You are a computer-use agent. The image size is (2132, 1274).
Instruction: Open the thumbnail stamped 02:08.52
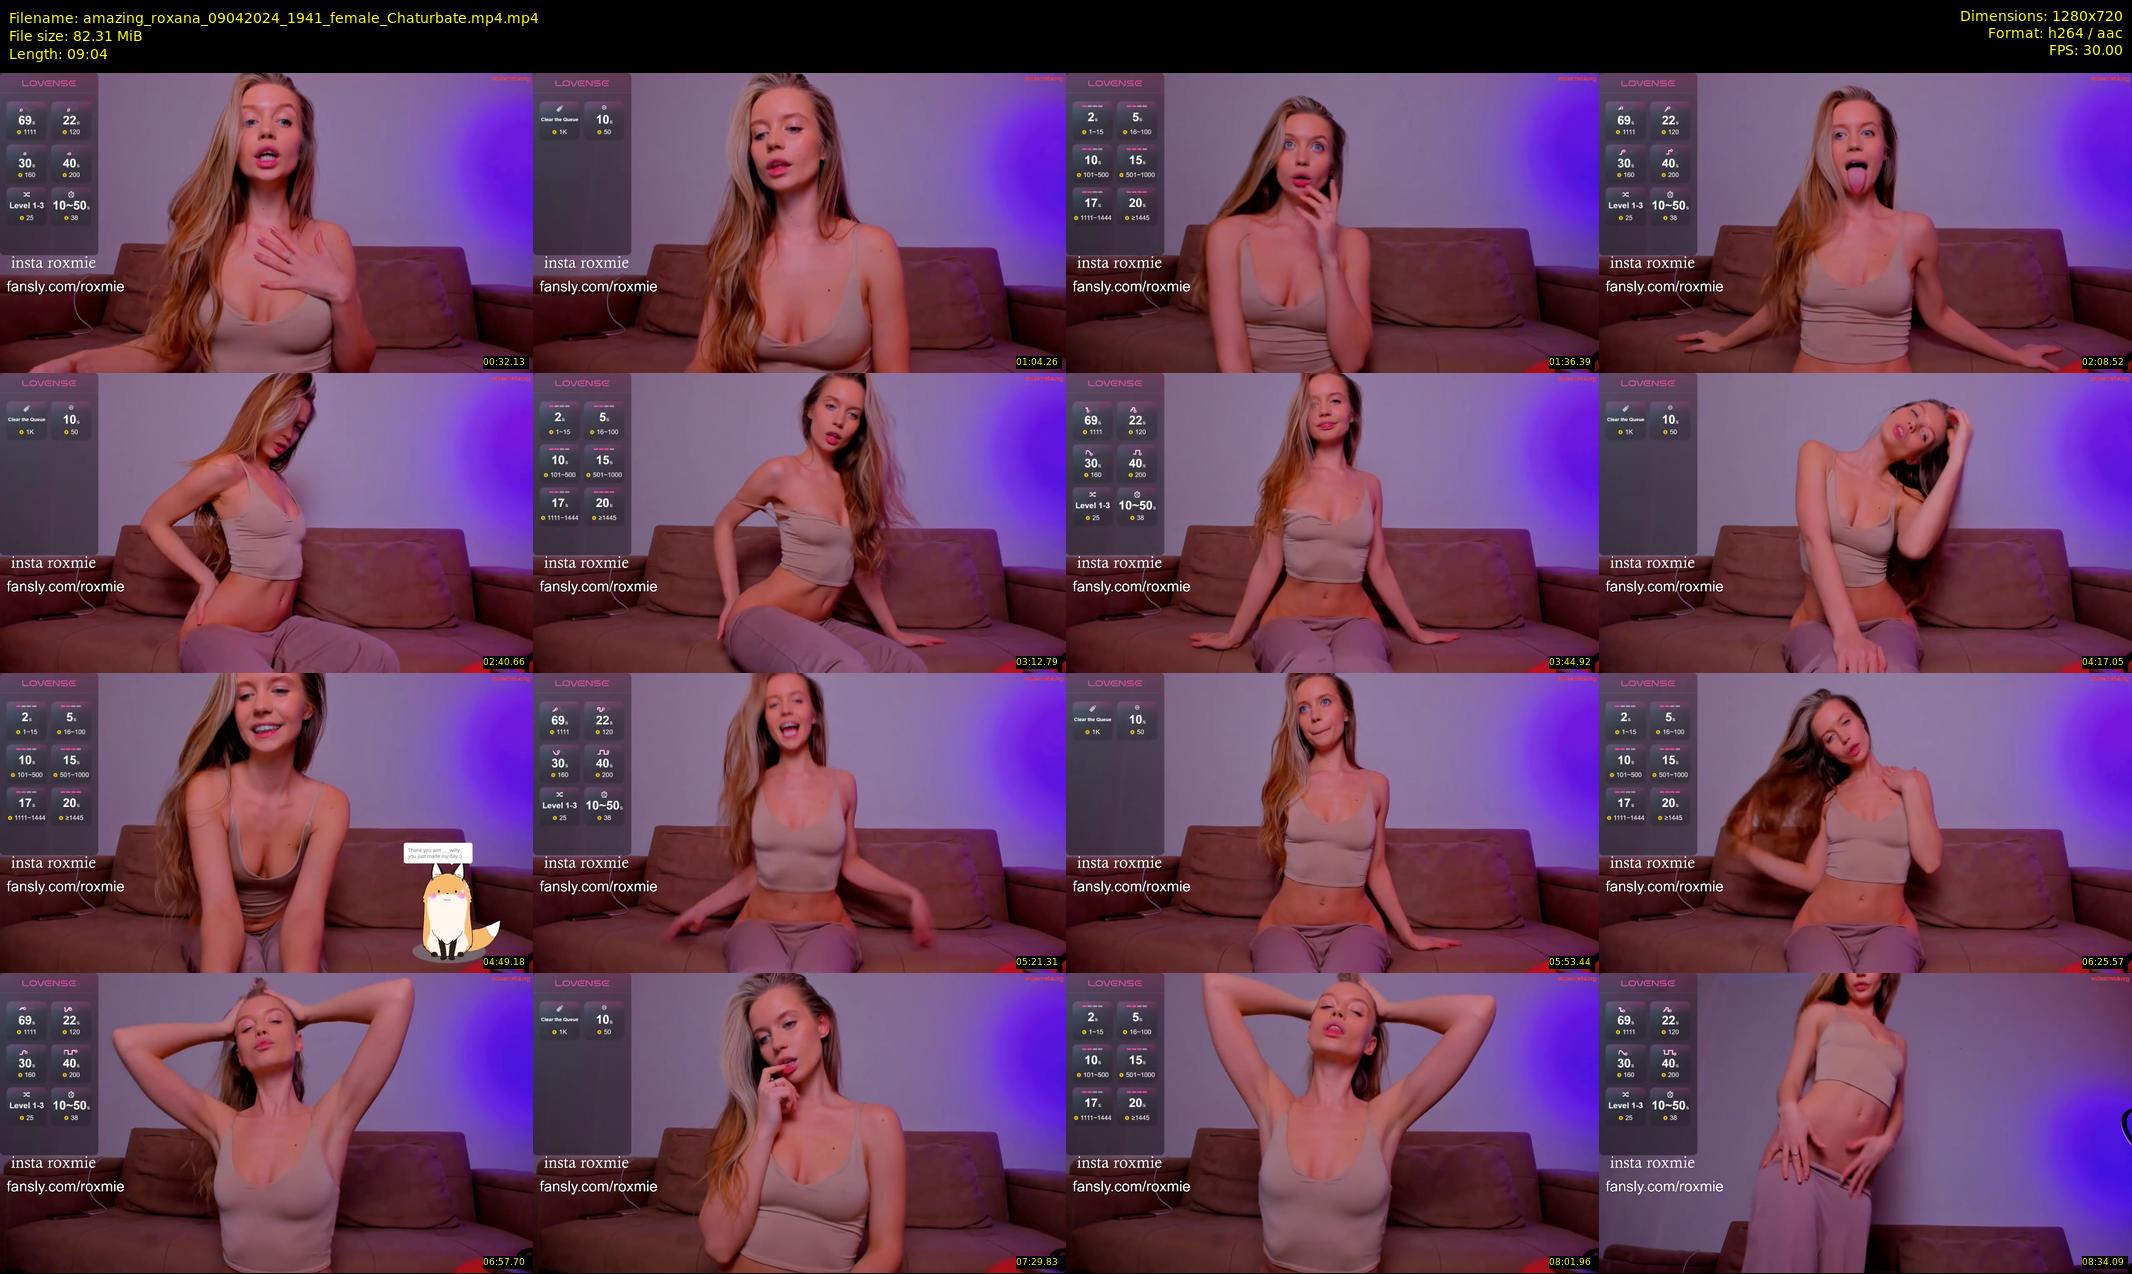pyautogui.click(x=1865, y=222)
